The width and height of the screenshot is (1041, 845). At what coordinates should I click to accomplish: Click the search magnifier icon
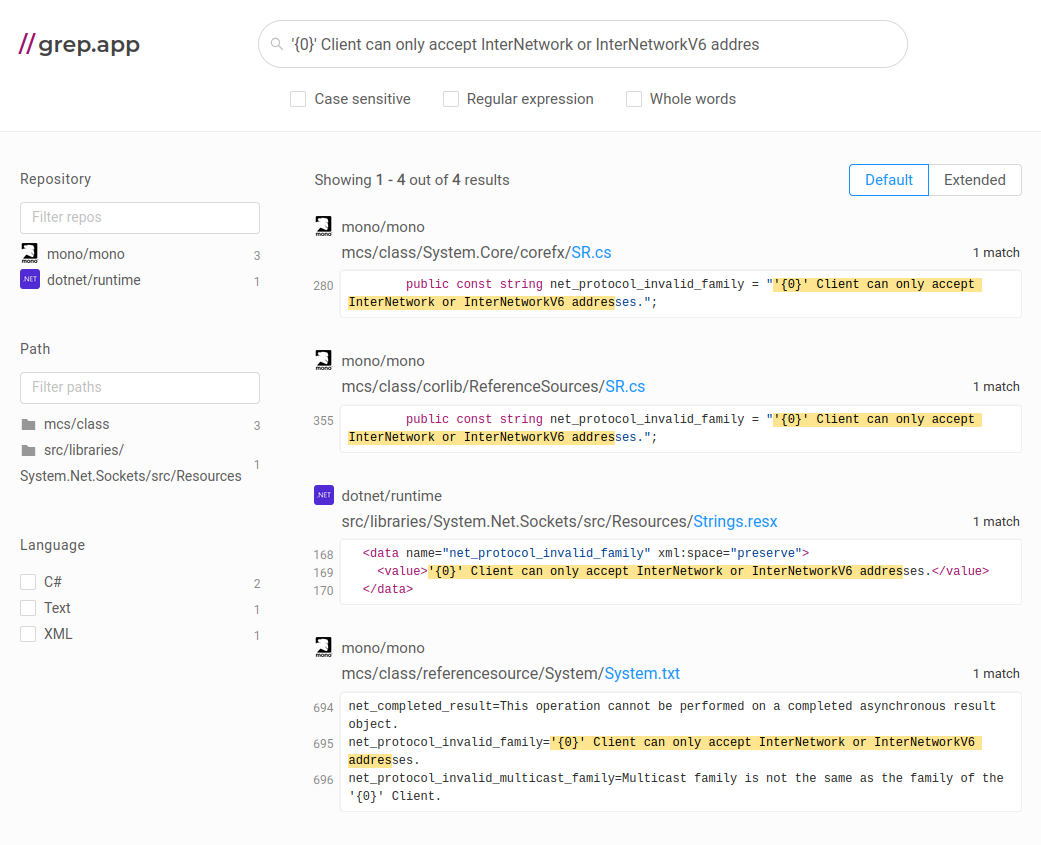tap(277, 44)
